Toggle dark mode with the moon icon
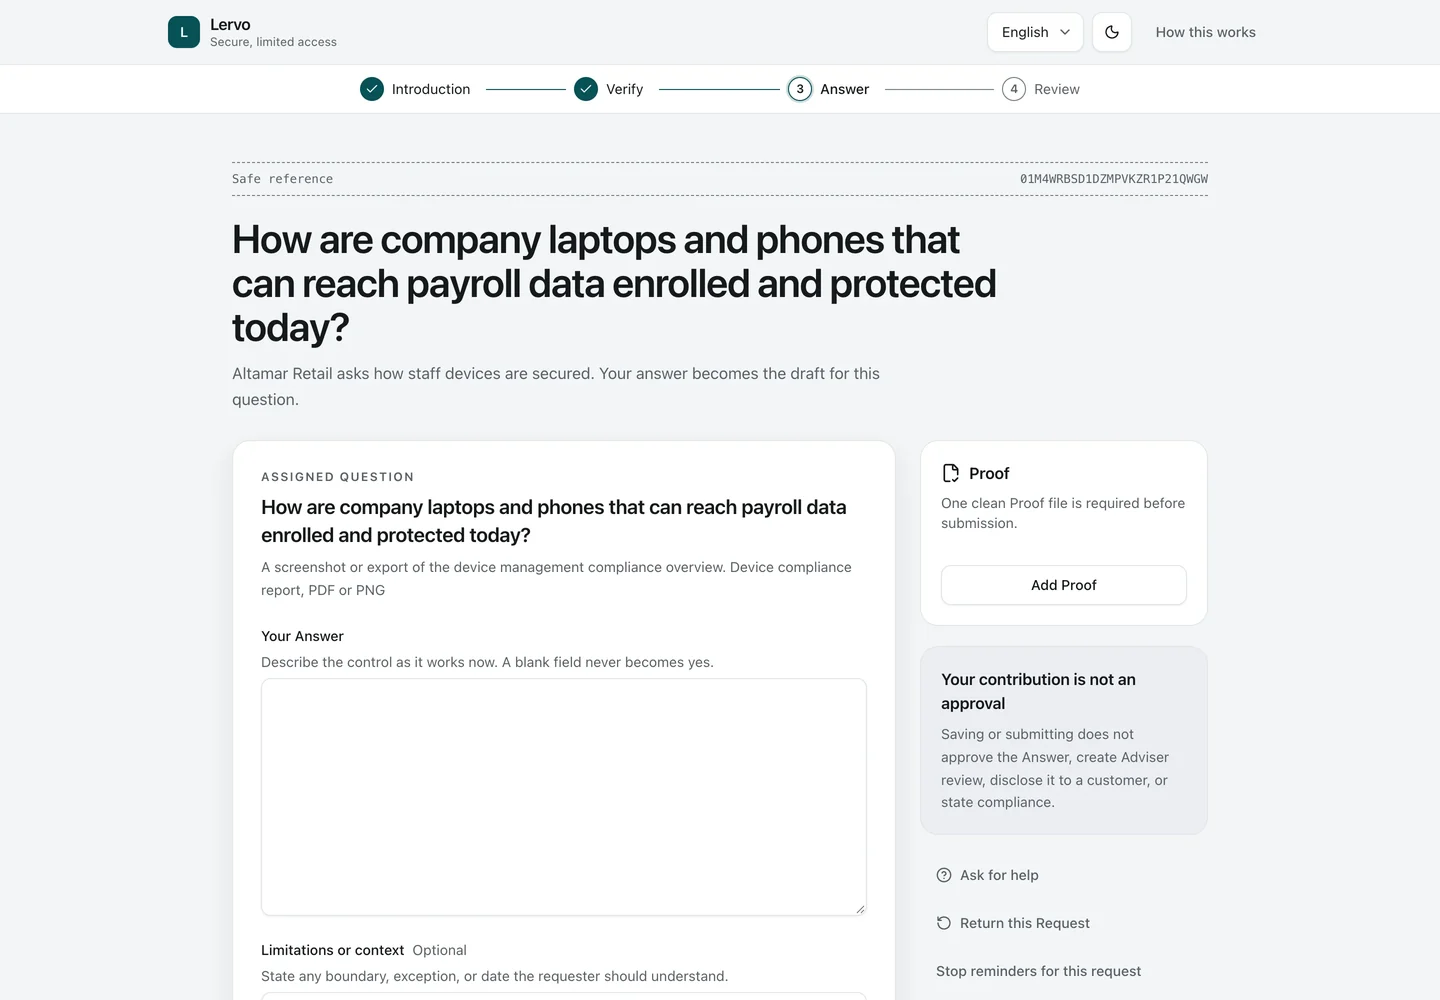Image resolution: width=1440 pixels, height=1000 pixels. tap(1112, 32)
